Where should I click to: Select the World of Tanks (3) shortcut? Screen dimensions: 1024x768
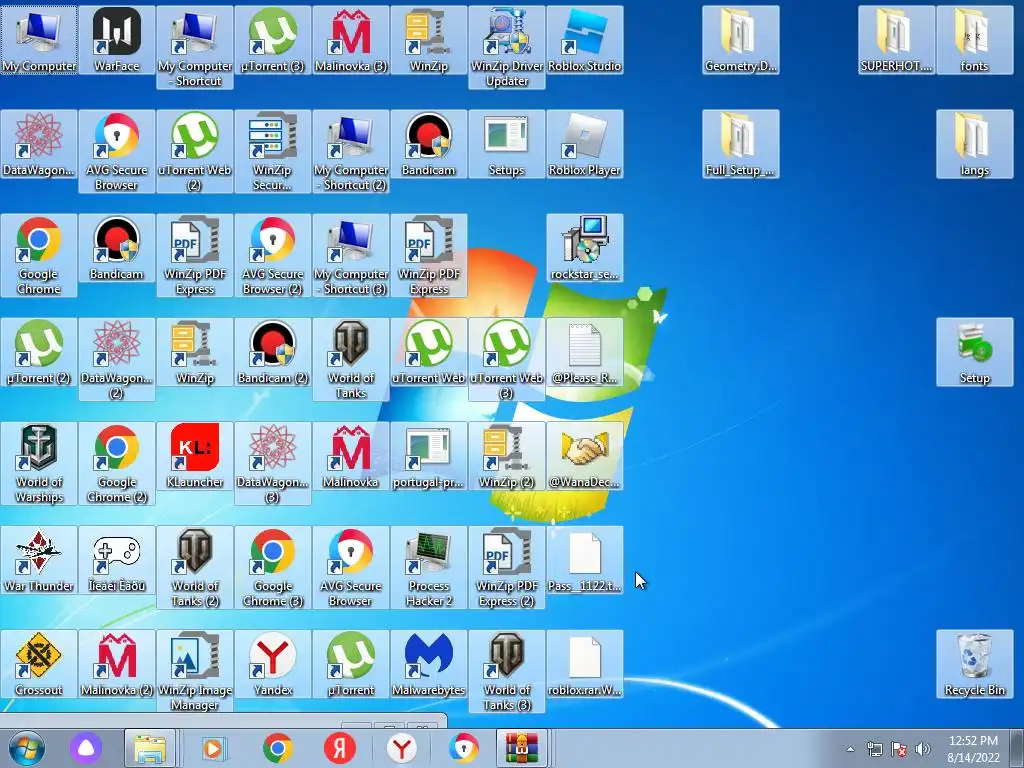pos(507,671)
